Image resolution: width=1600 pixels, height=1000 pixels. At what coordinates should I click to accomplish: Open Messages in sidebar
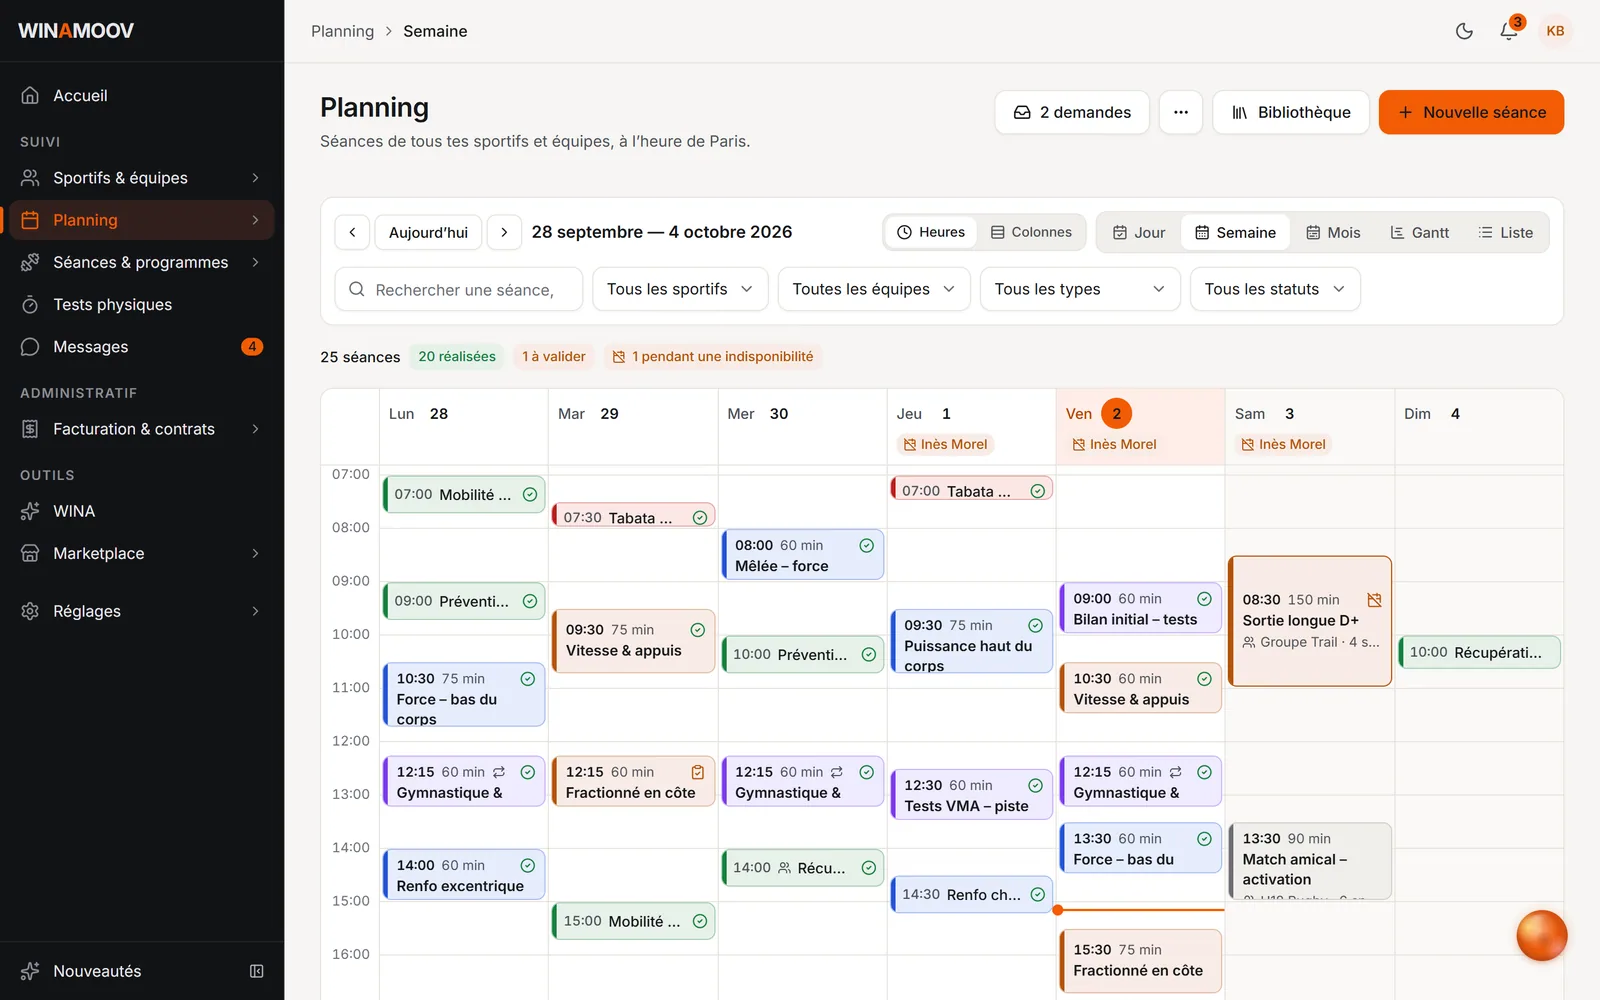[x=142, y=346]
